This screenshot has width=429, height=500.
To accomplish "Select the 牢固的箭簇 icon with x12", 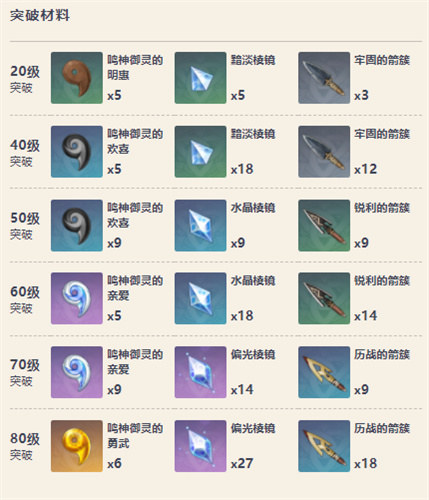I will tap(324, 152).
